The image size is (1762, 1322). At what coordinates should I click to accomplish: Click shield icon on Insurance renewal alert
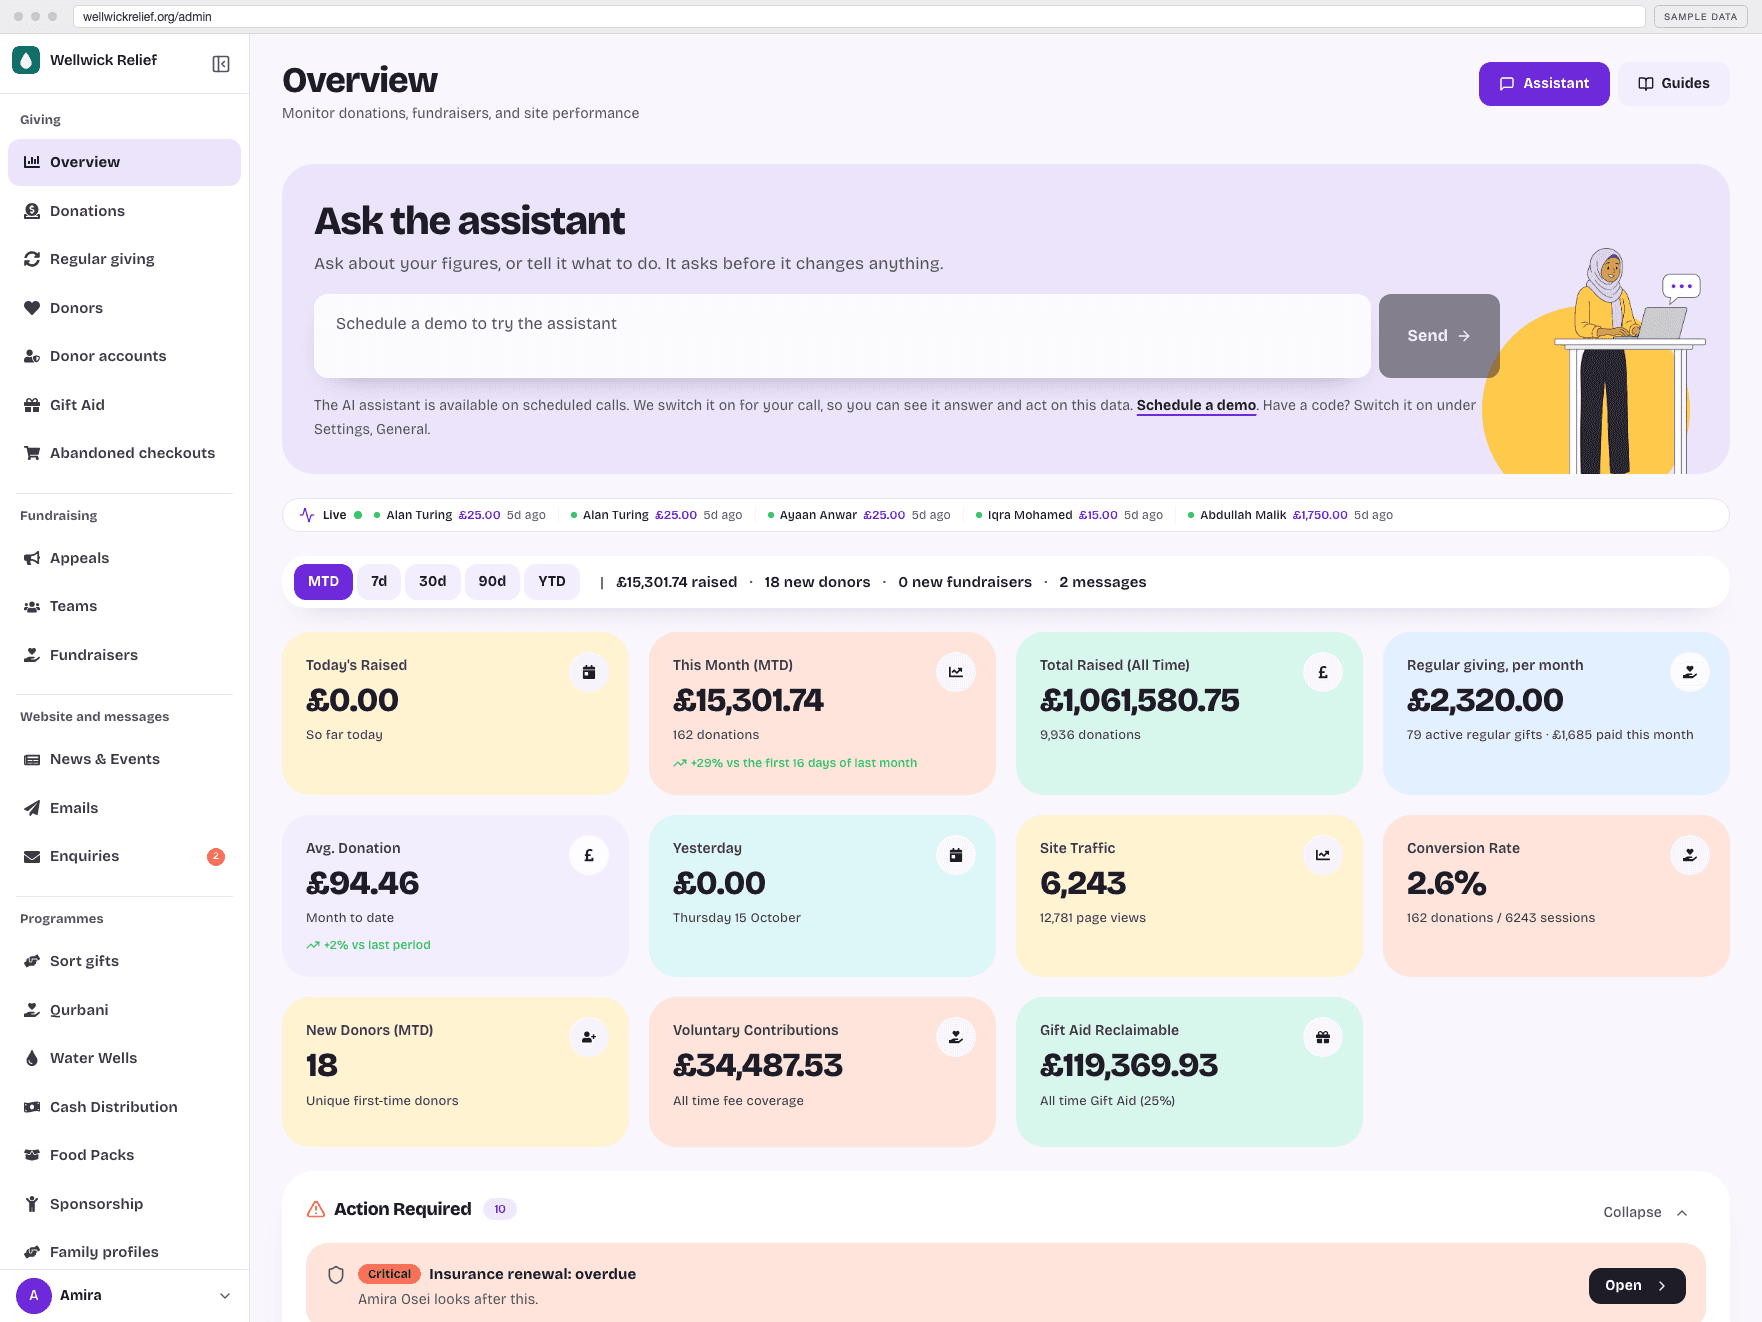pyautogui.click(x=336, y=1275)
